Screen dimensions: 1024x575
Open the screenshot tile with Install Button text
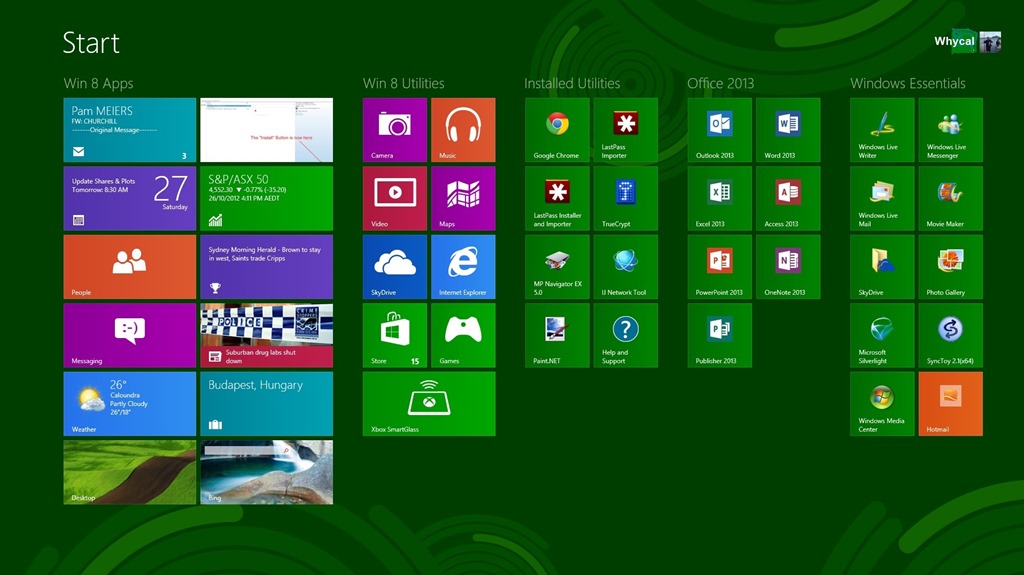pos(266,130)
